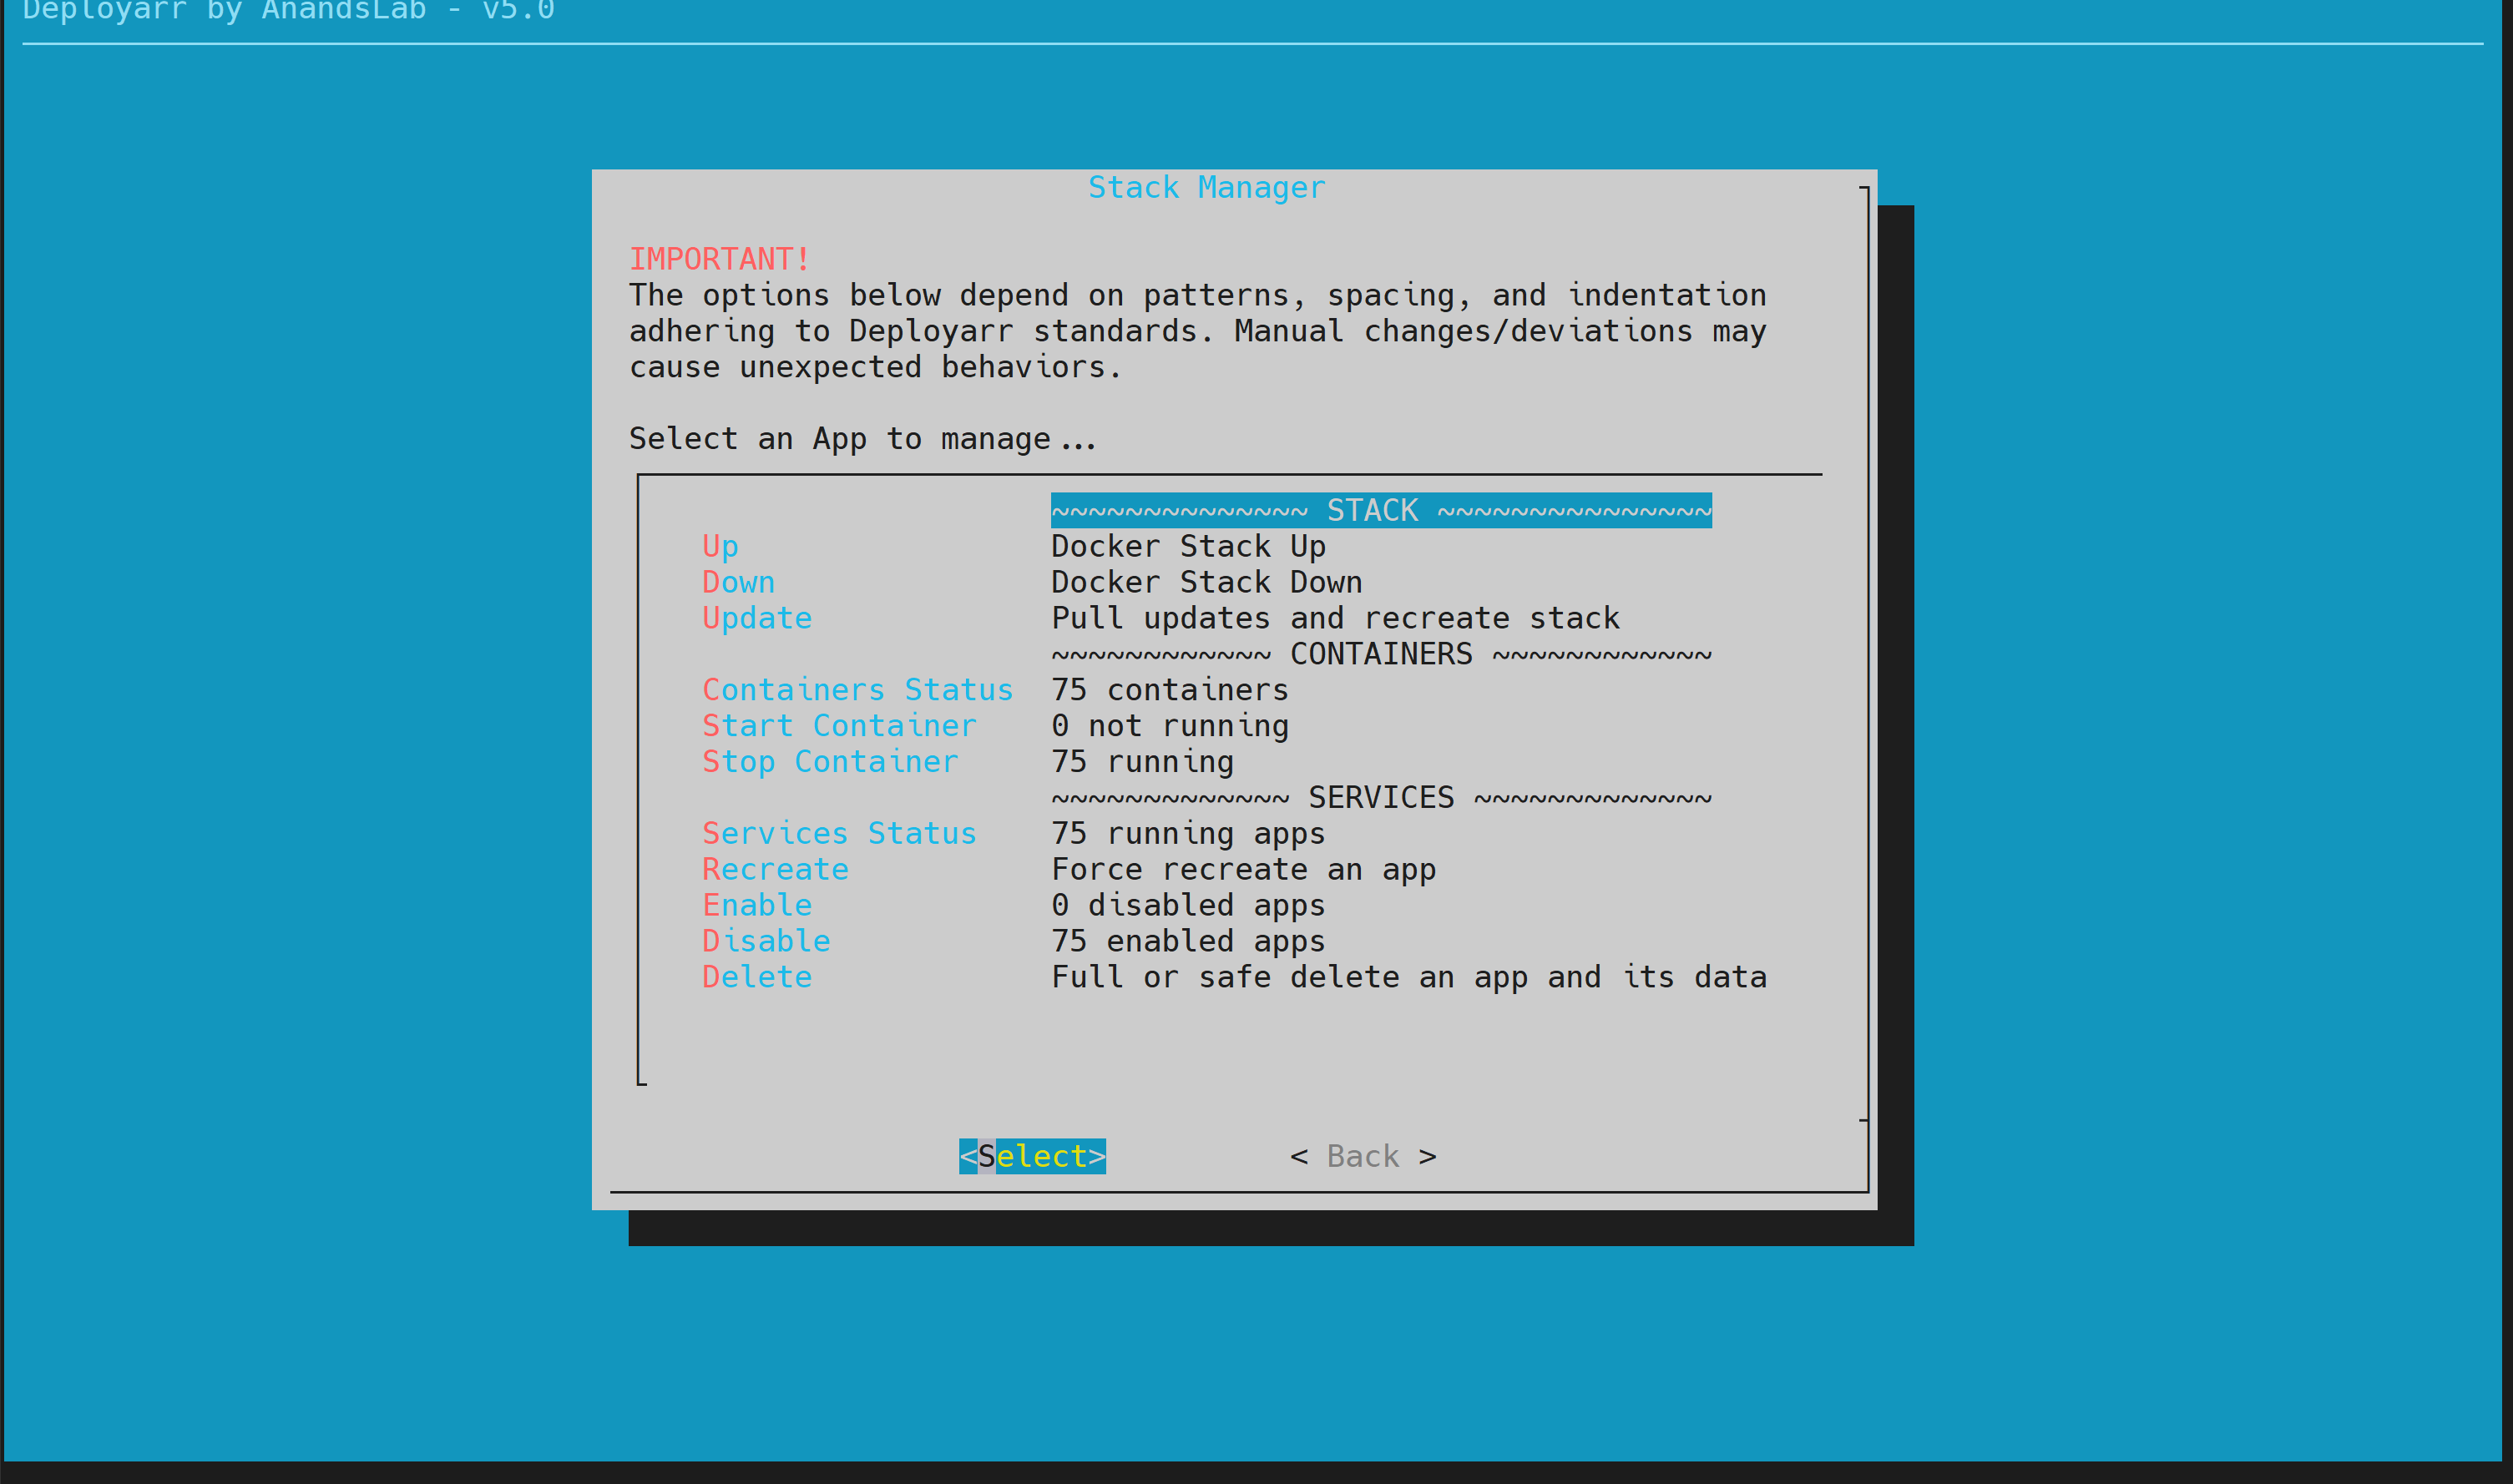Click '0 disabled apps' value
The image size is (2513, 1484).
click(x=1188, y=905)
